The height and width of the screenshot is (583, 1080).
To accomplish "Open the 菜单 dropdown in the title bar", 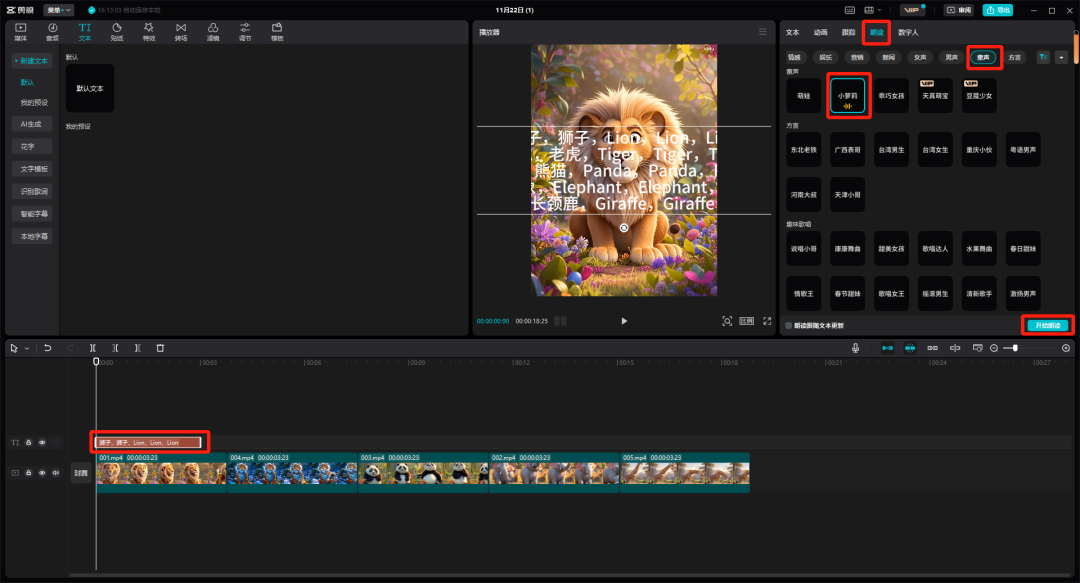I will pos(59,10).
